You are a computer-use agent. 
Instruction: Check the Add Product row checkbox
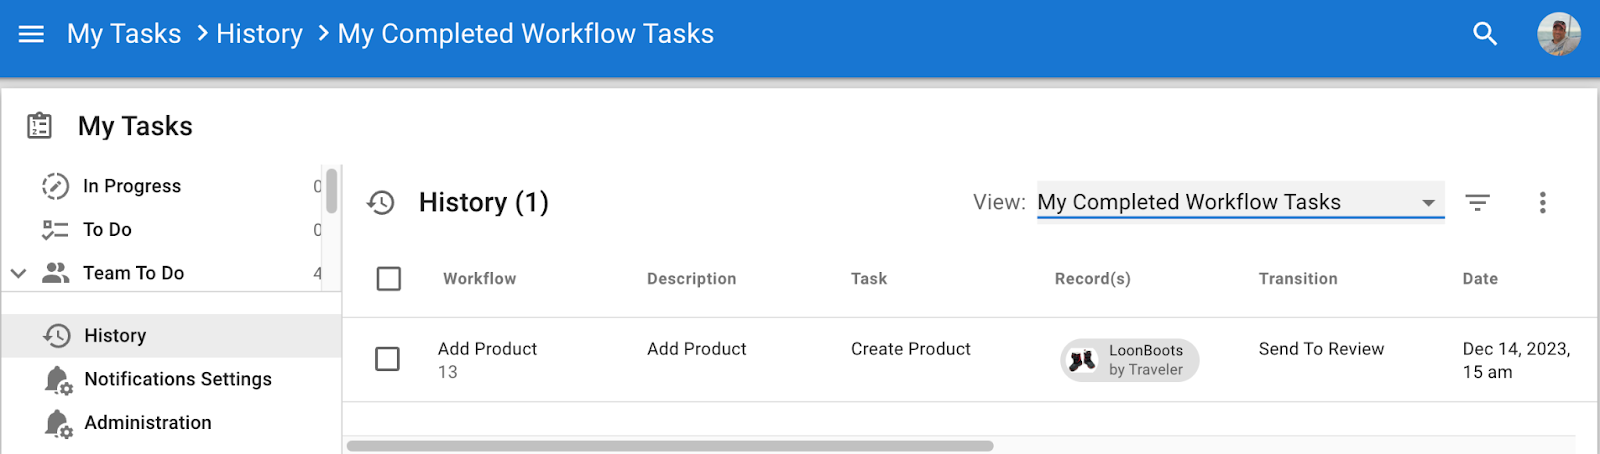[387, 359]
